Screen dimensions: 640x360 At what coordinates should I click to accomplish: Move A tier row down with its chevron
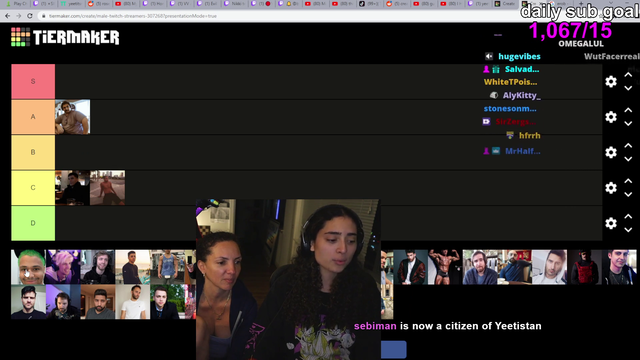(628, 124)
